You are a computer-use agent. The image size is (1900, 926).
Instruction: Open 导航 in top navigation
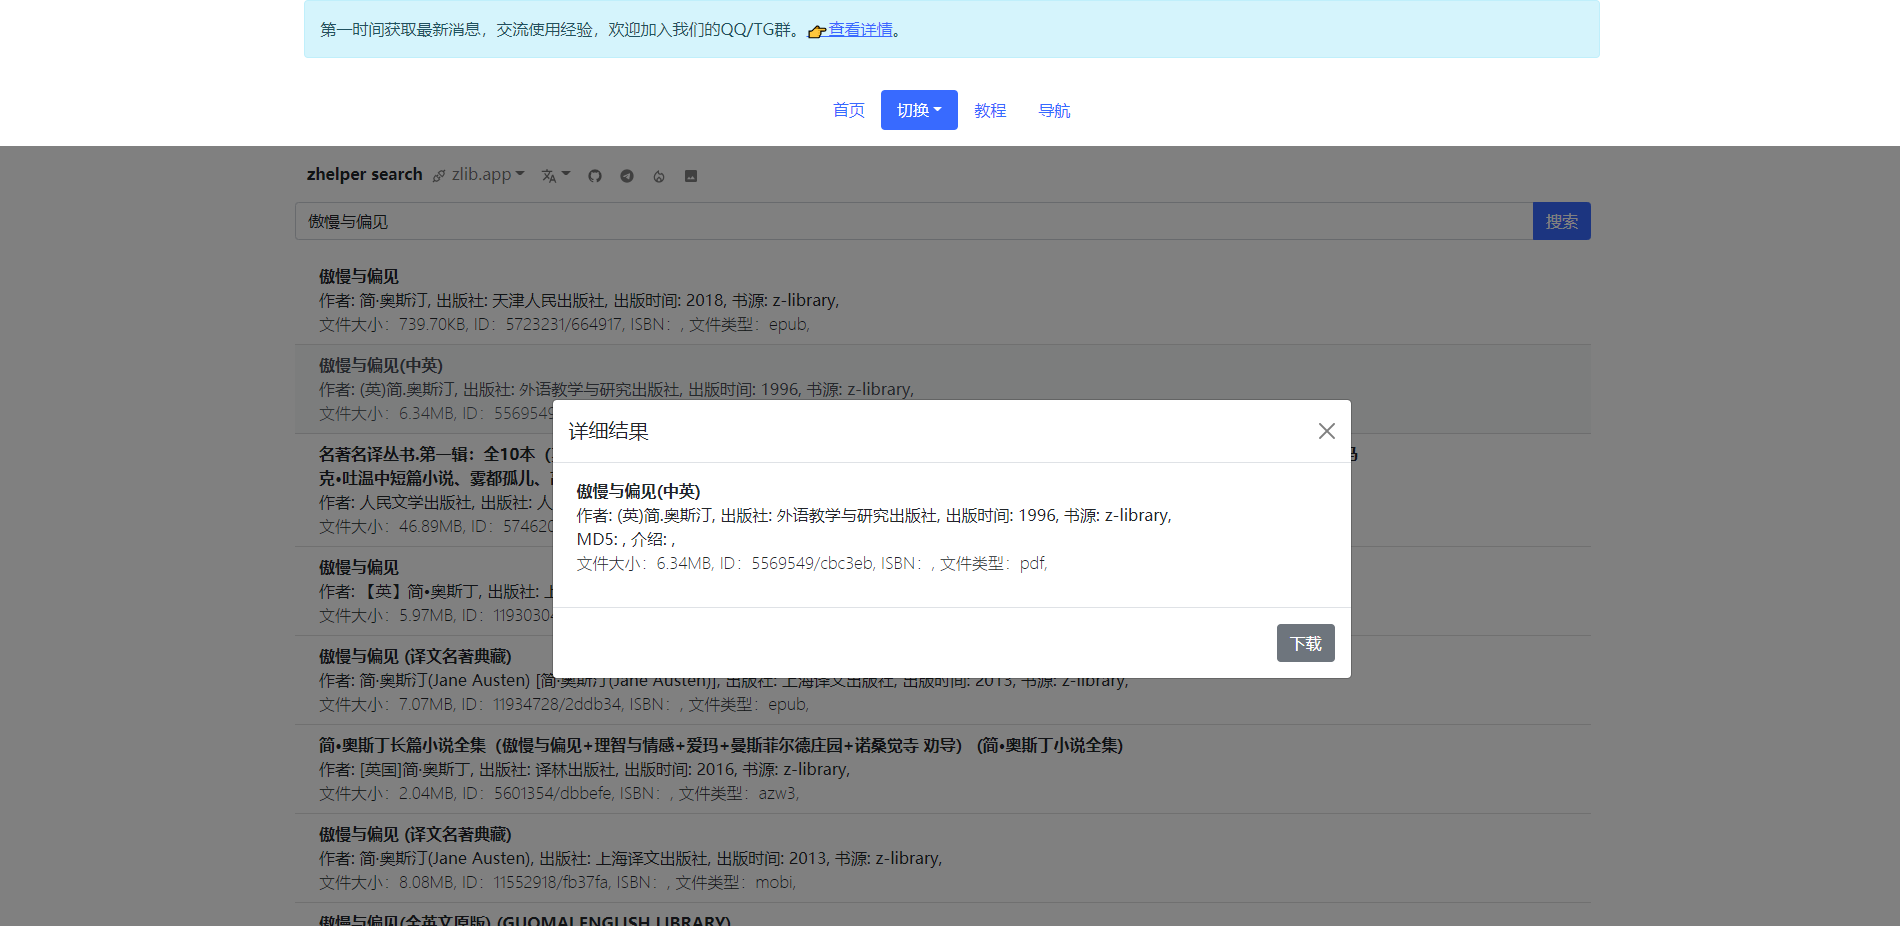pos(1054,110)
